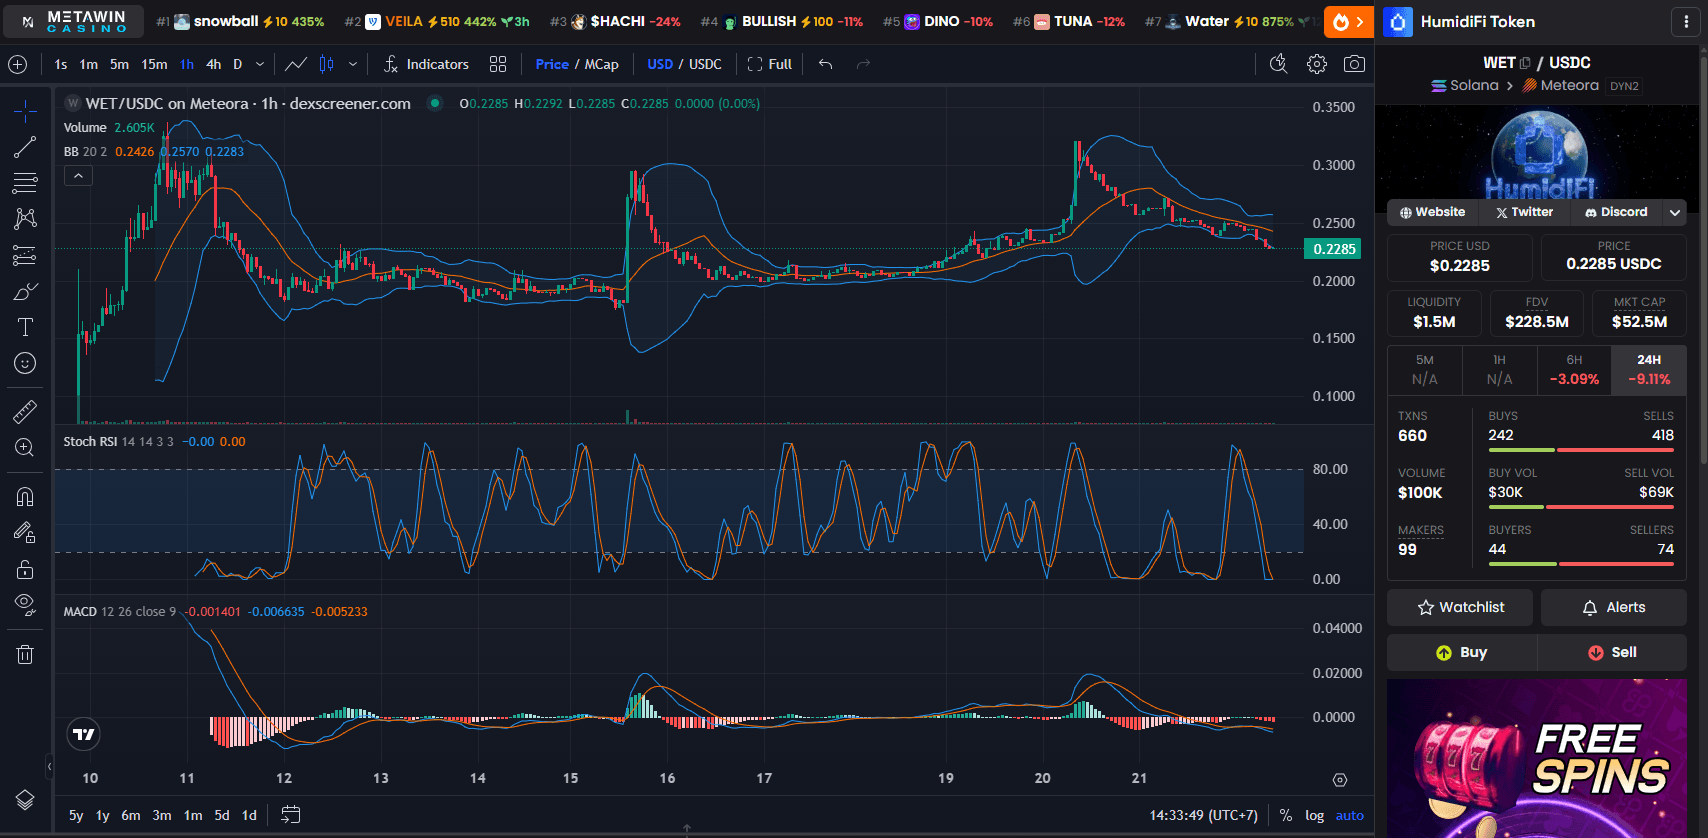Viewport: 1708px width, 838px height.
Task: Open price Alerts
Action: click(1614, 607)
